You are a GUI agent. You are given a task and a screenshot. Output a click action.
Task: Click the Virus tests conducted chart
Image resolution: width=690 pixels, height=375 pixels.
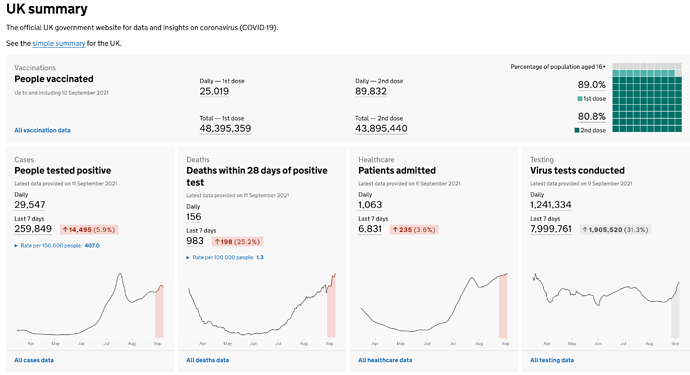point(606,309)
